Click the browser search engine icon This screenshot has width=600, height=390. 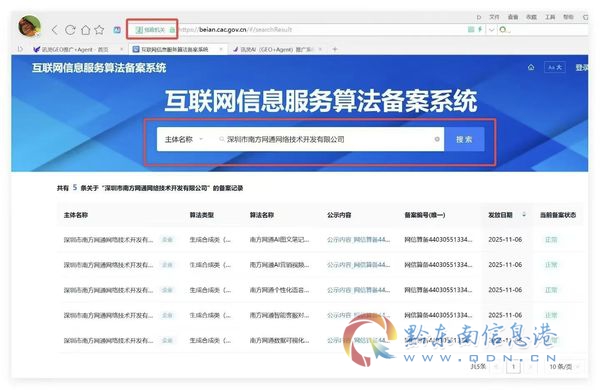pyautogui.click(x=504, y=30)
